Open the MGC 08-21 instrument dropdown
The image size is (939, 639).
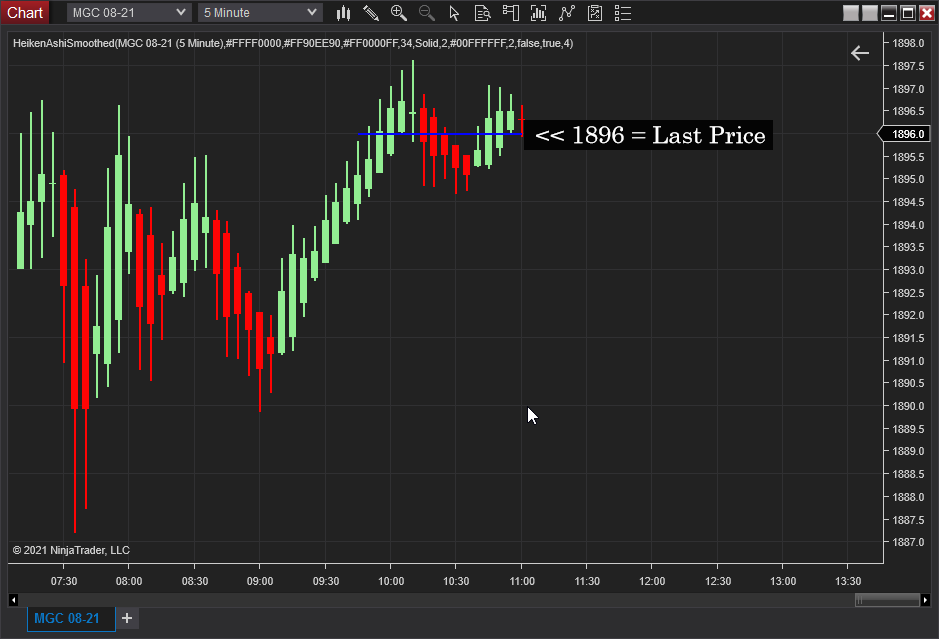tap(128, 12)
